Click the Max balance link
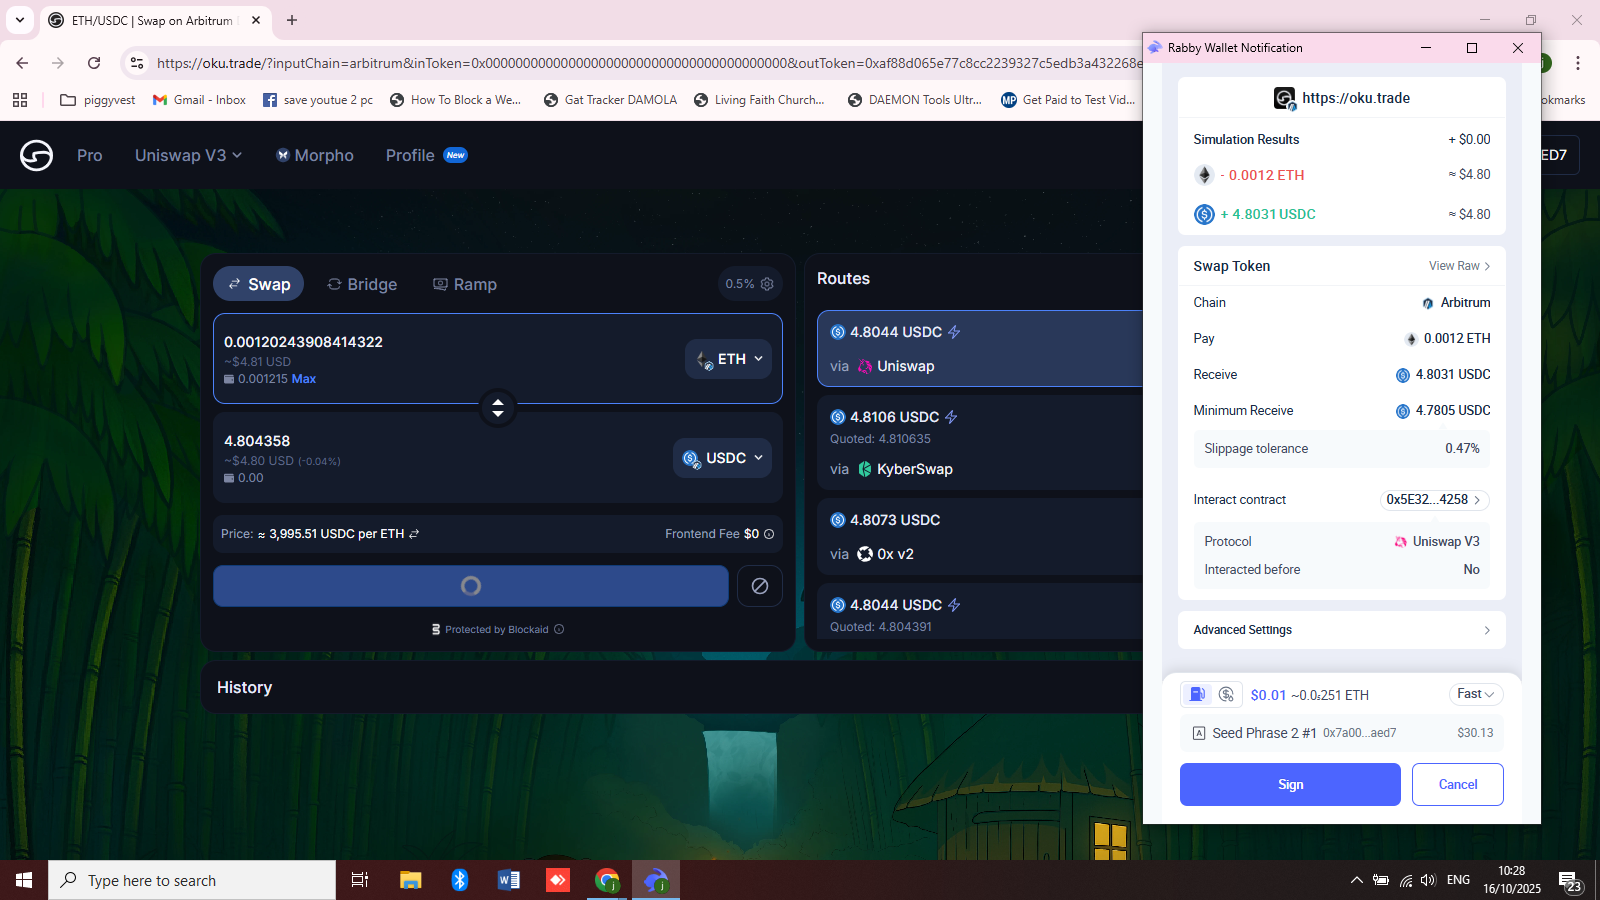Viewport: 1600px width, 900px height. click(304, 379)
